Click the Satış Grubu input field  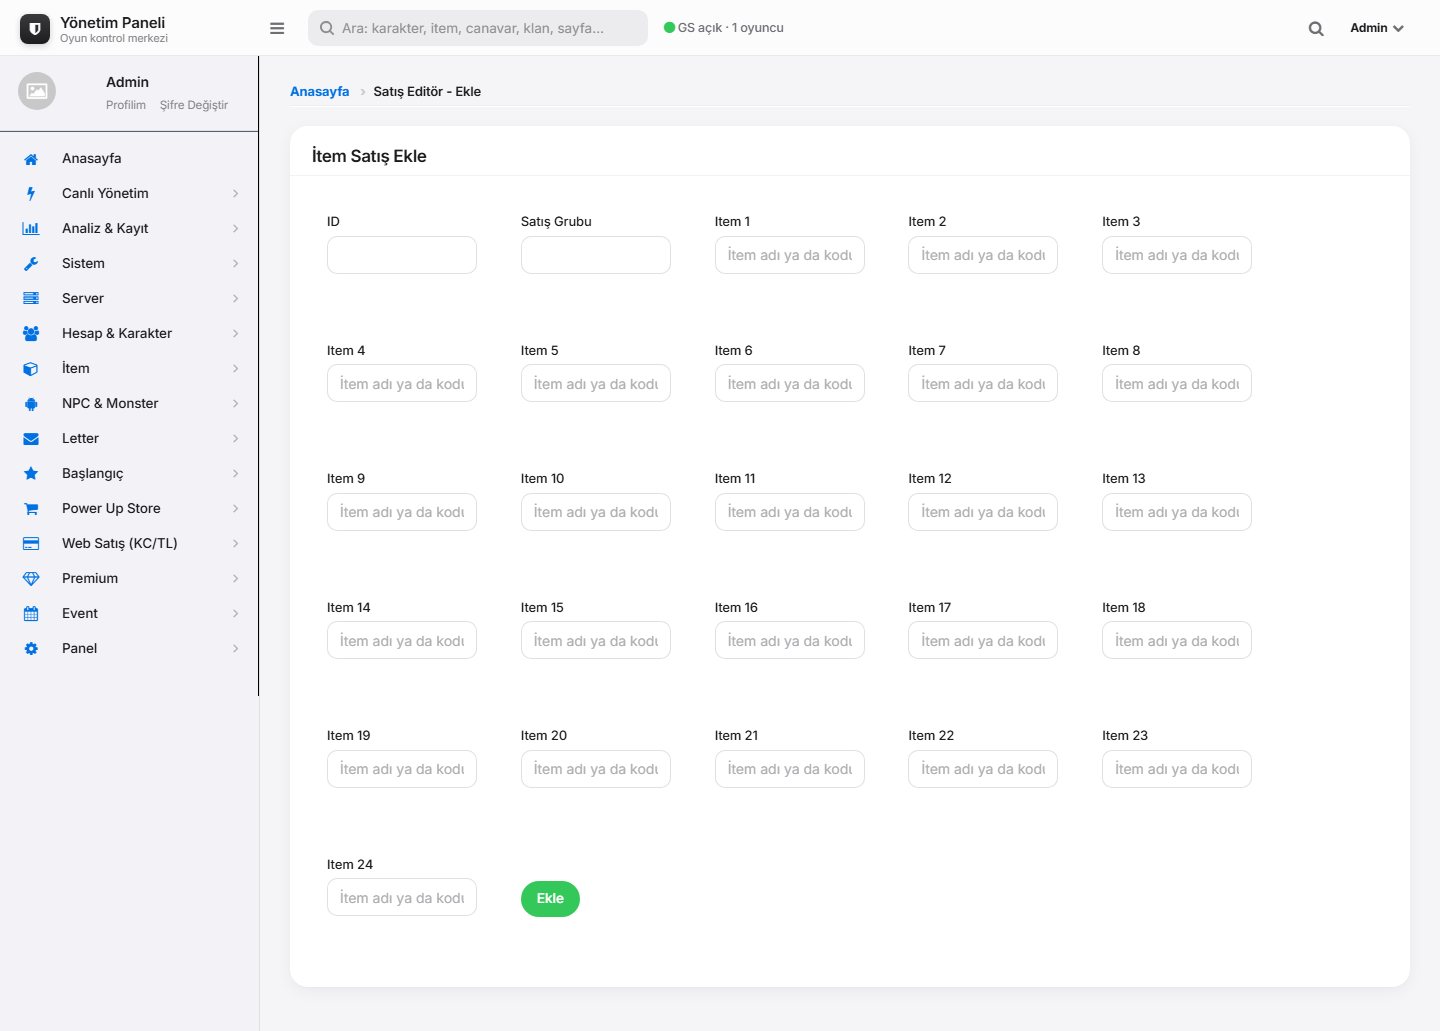596,255
